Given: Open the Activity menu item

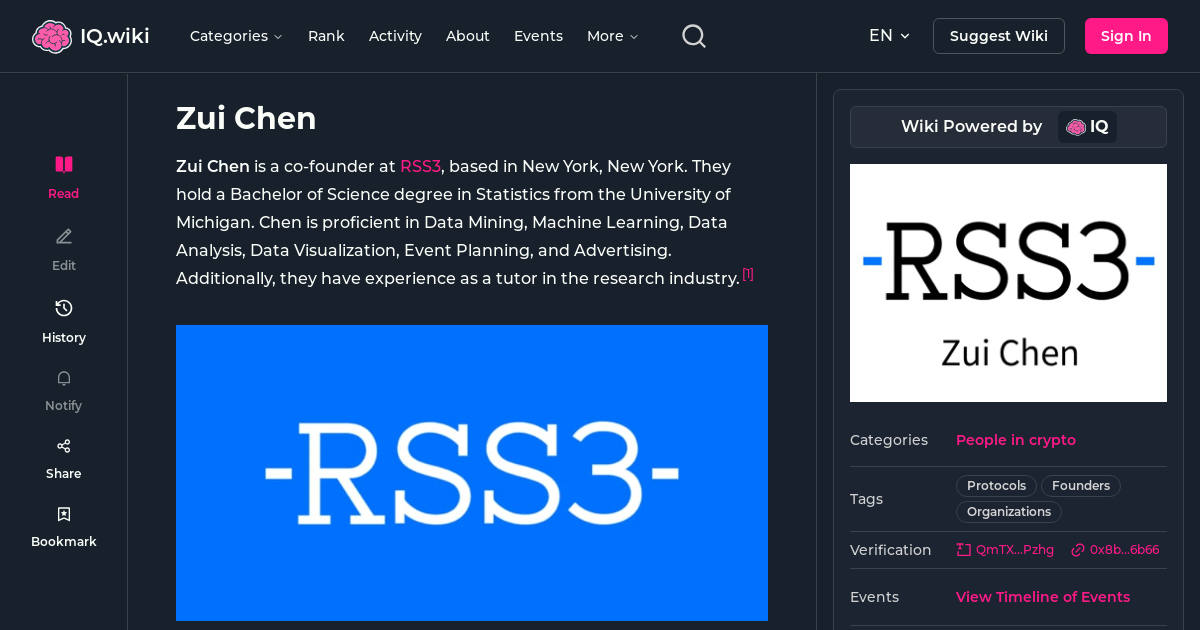Looking at the screenshot, I should 395,36.
